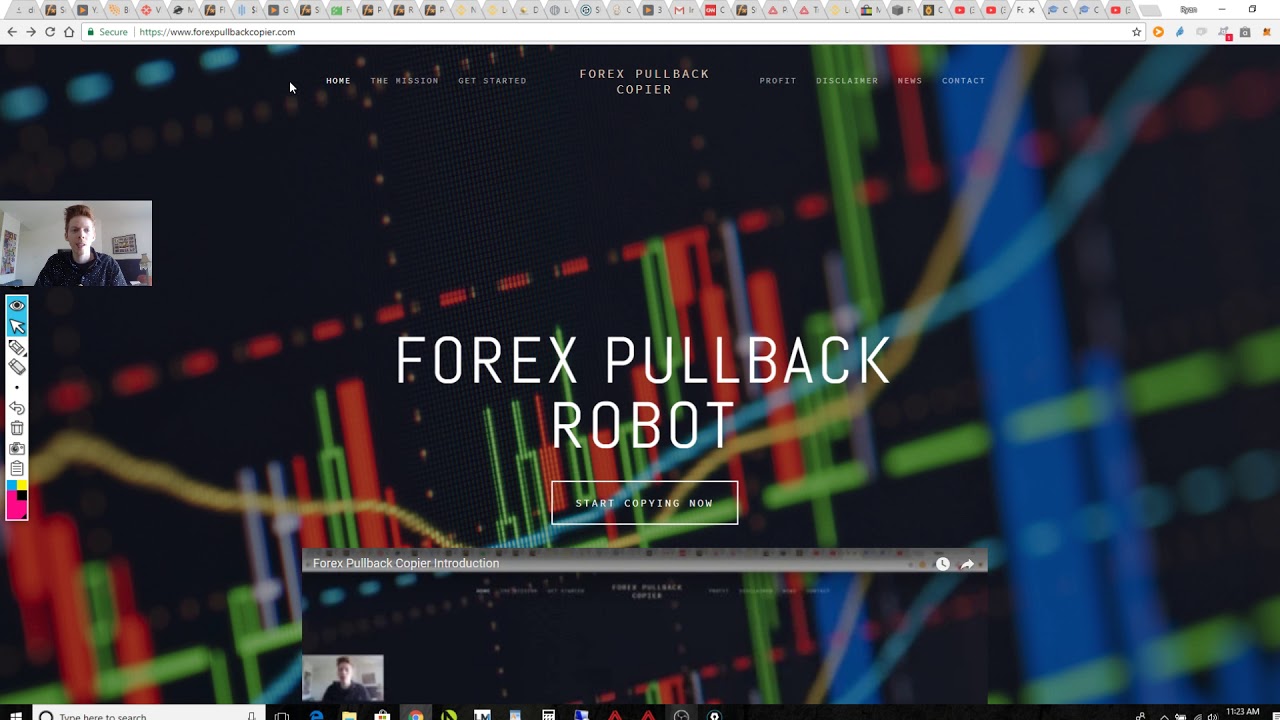Click the blue feather extension icon
The image size is (1280, 720).
click(1180, 32)
